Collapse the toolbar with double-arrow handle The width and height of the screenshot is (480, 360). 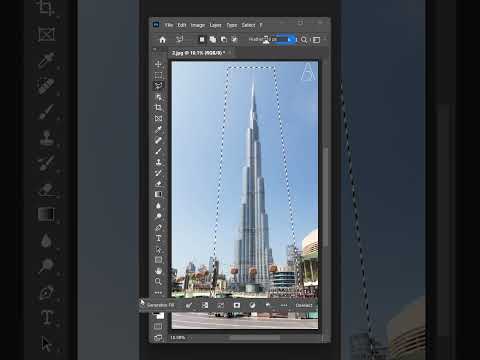pos(154,49)
